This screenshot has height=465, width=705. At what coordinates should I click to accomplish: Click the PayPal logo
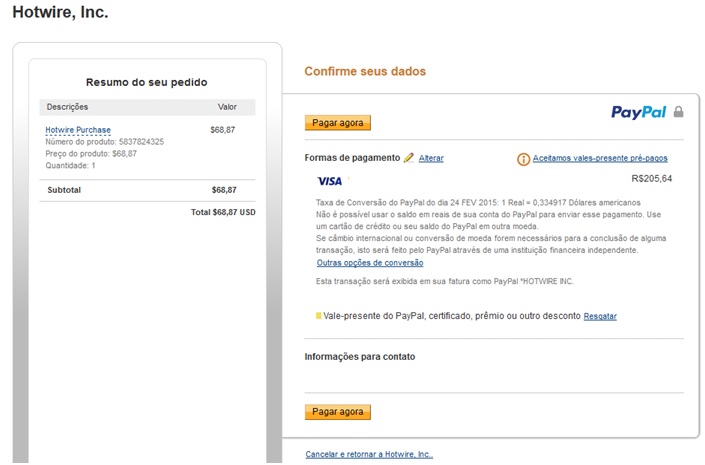638,112
